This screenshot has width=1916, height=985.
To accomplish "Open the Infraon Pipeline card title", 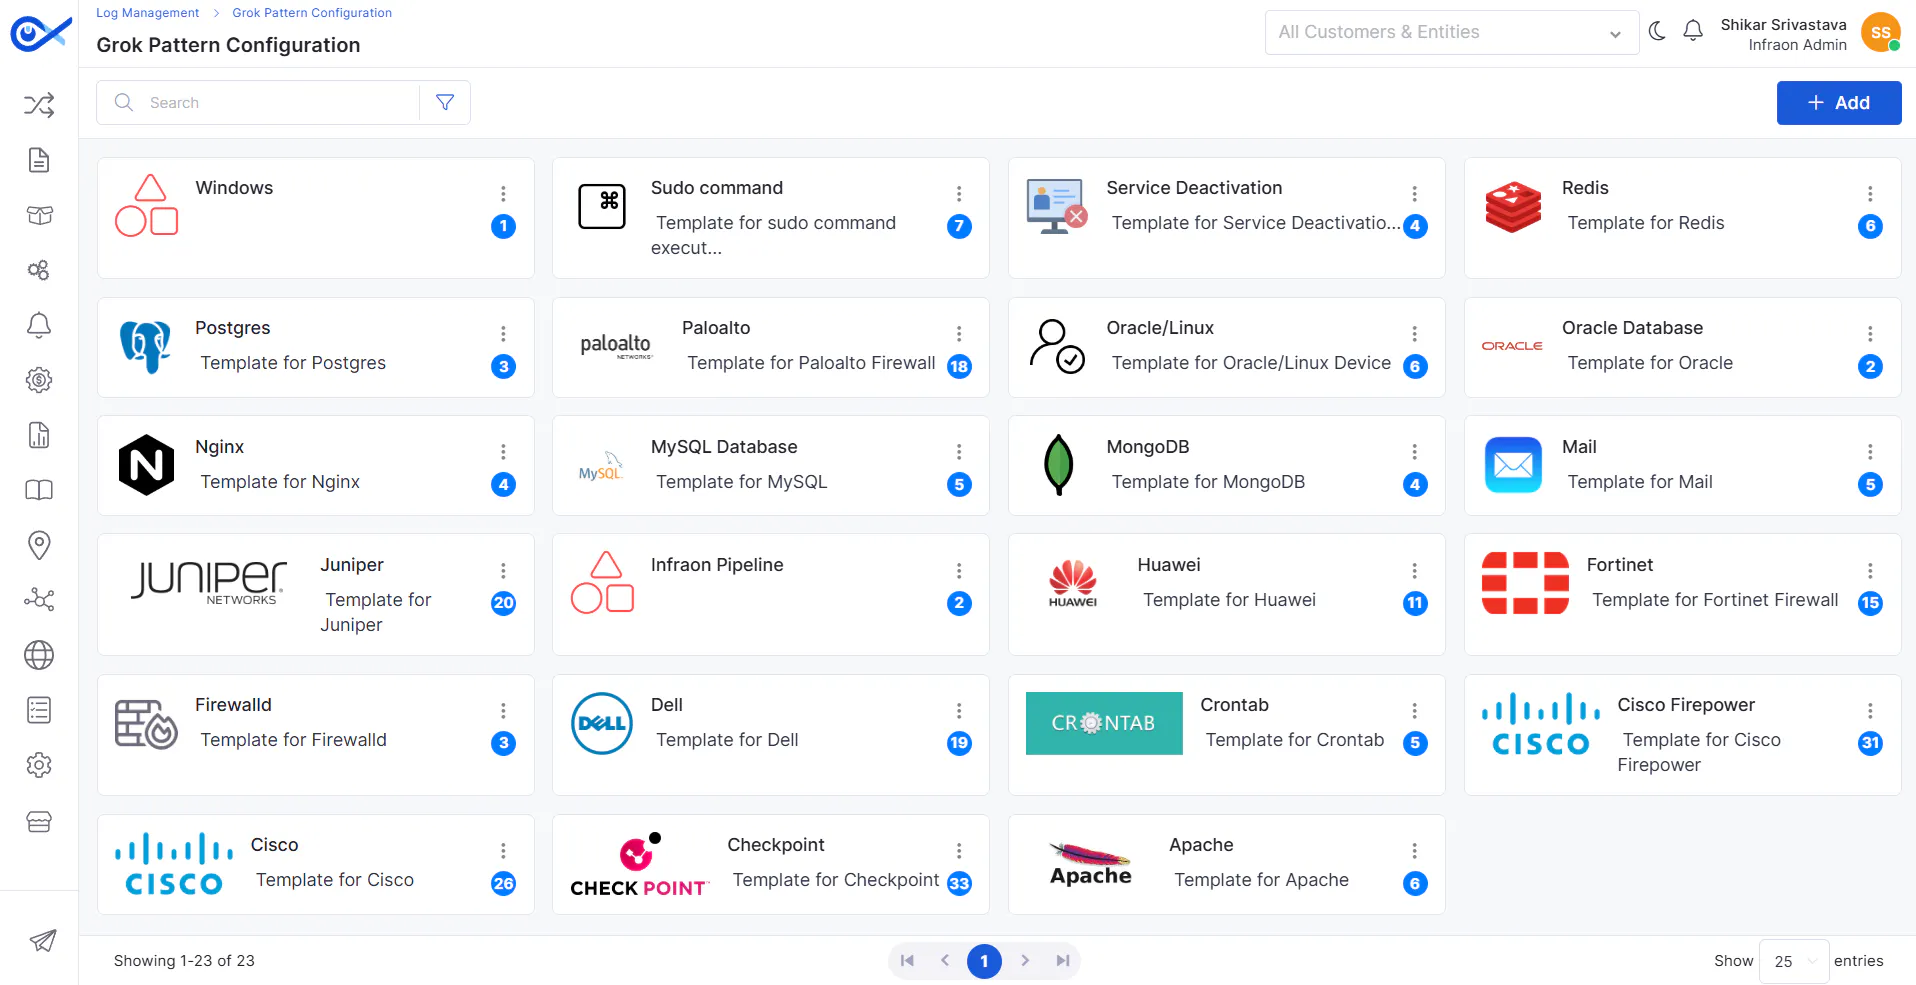I will tap(717, 565).
